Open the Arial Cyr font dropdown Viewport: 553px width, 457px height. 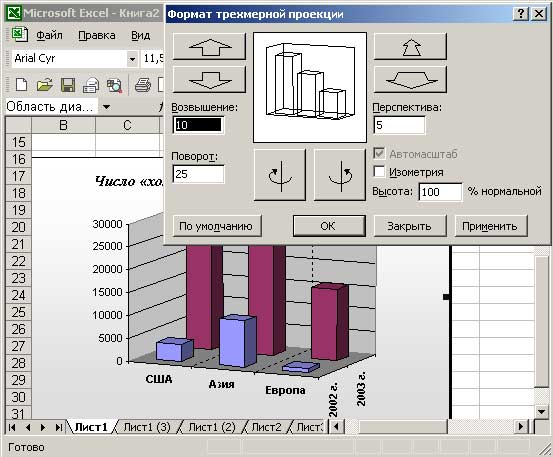(x=132, y=59)
